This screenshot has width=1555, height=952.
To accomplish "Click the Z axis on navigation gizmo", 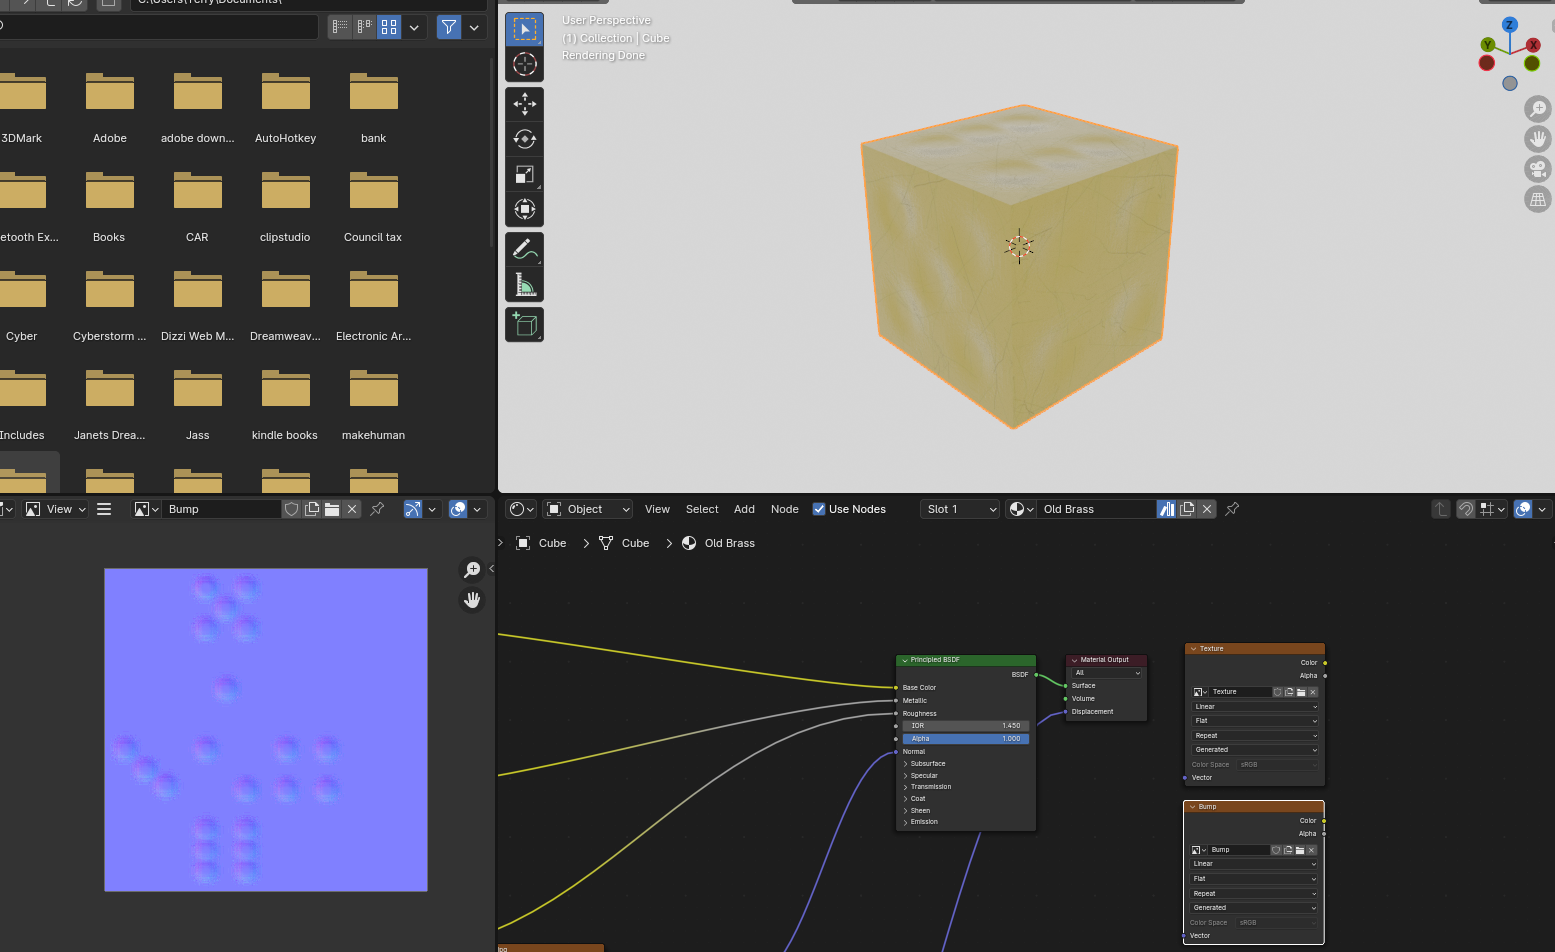I will click(1510, 24).
